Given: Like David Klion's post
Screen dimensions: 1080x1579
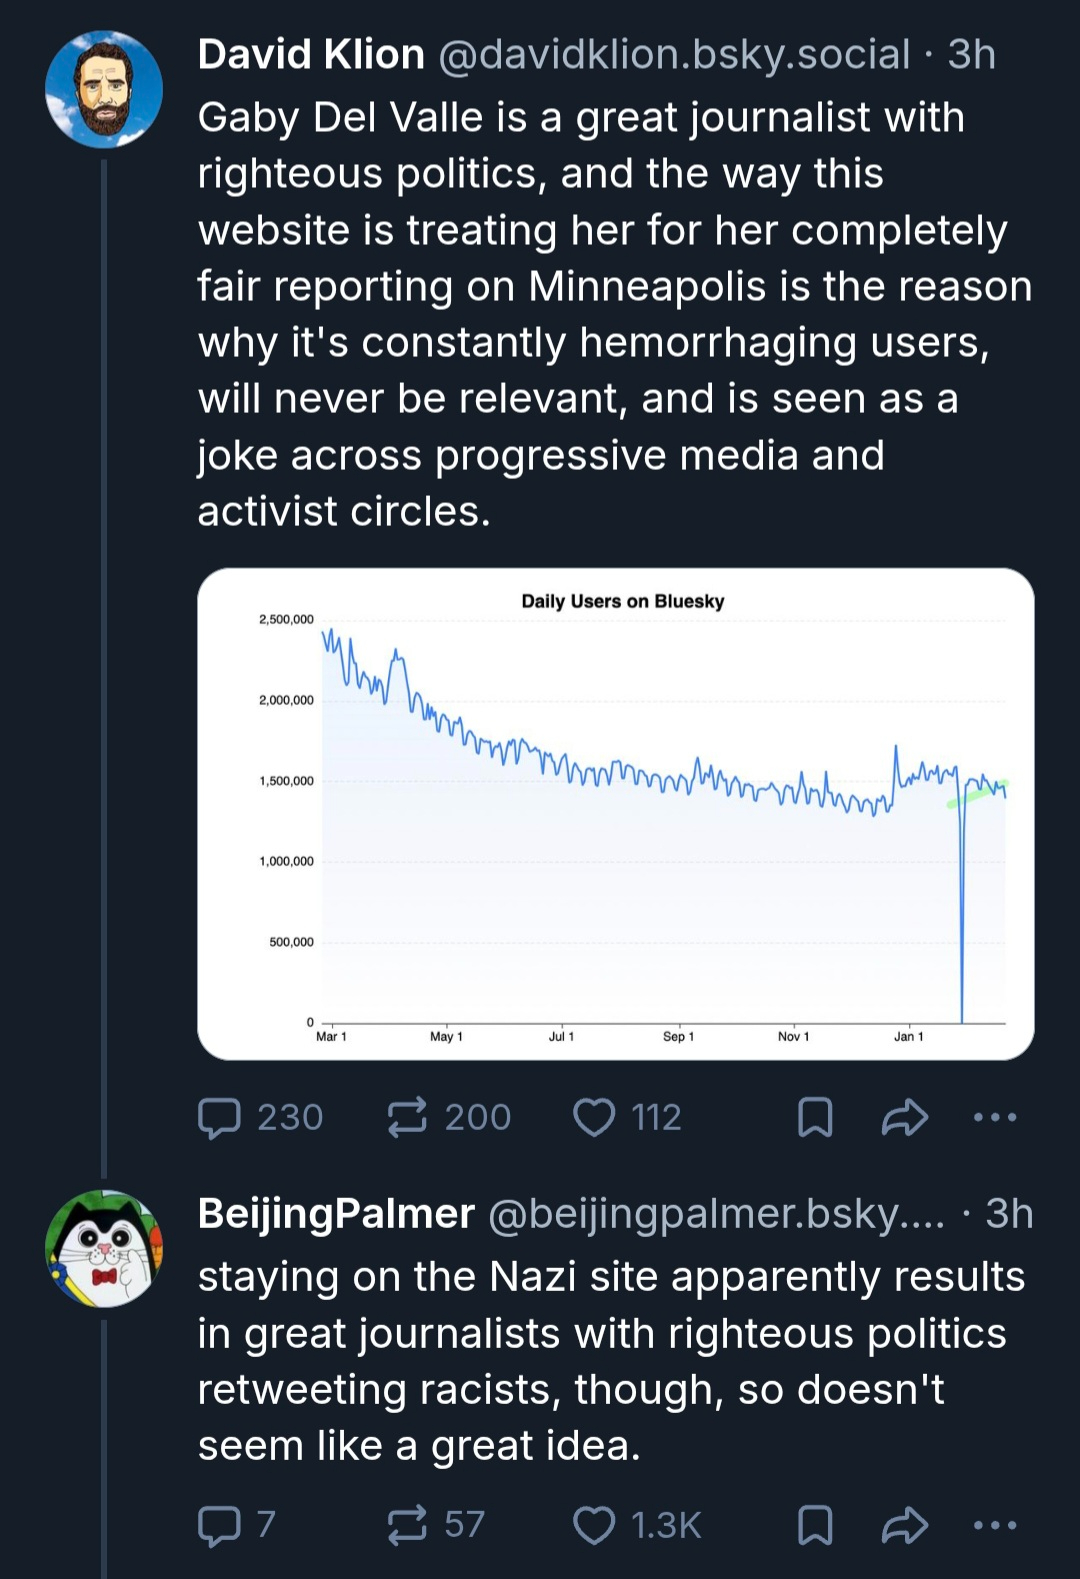Looking at the screenshot, I should [x=594, y=1117].
